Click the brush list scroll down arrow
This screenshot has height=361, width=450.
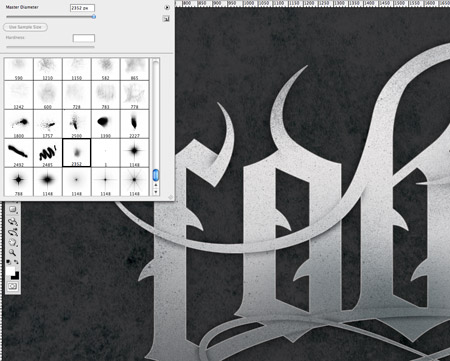click(156, 192)
